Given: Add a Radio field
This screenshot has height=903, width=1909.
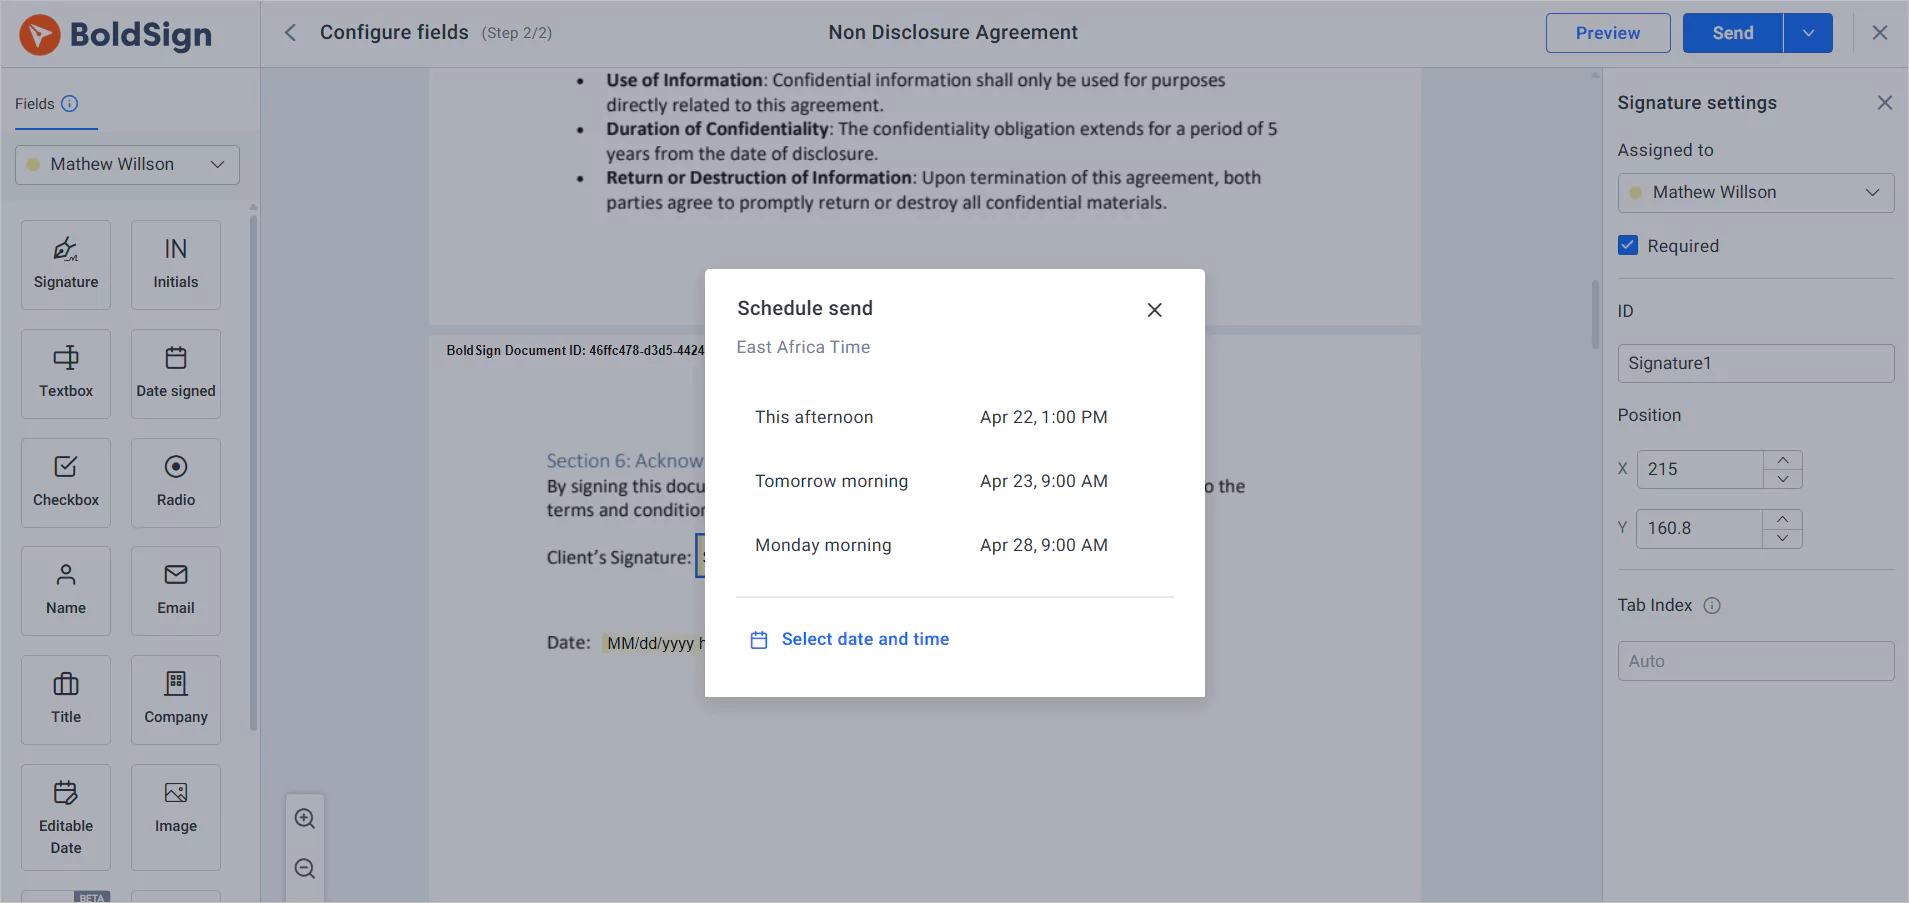Looking at the screenshot, I should [176, 483].
